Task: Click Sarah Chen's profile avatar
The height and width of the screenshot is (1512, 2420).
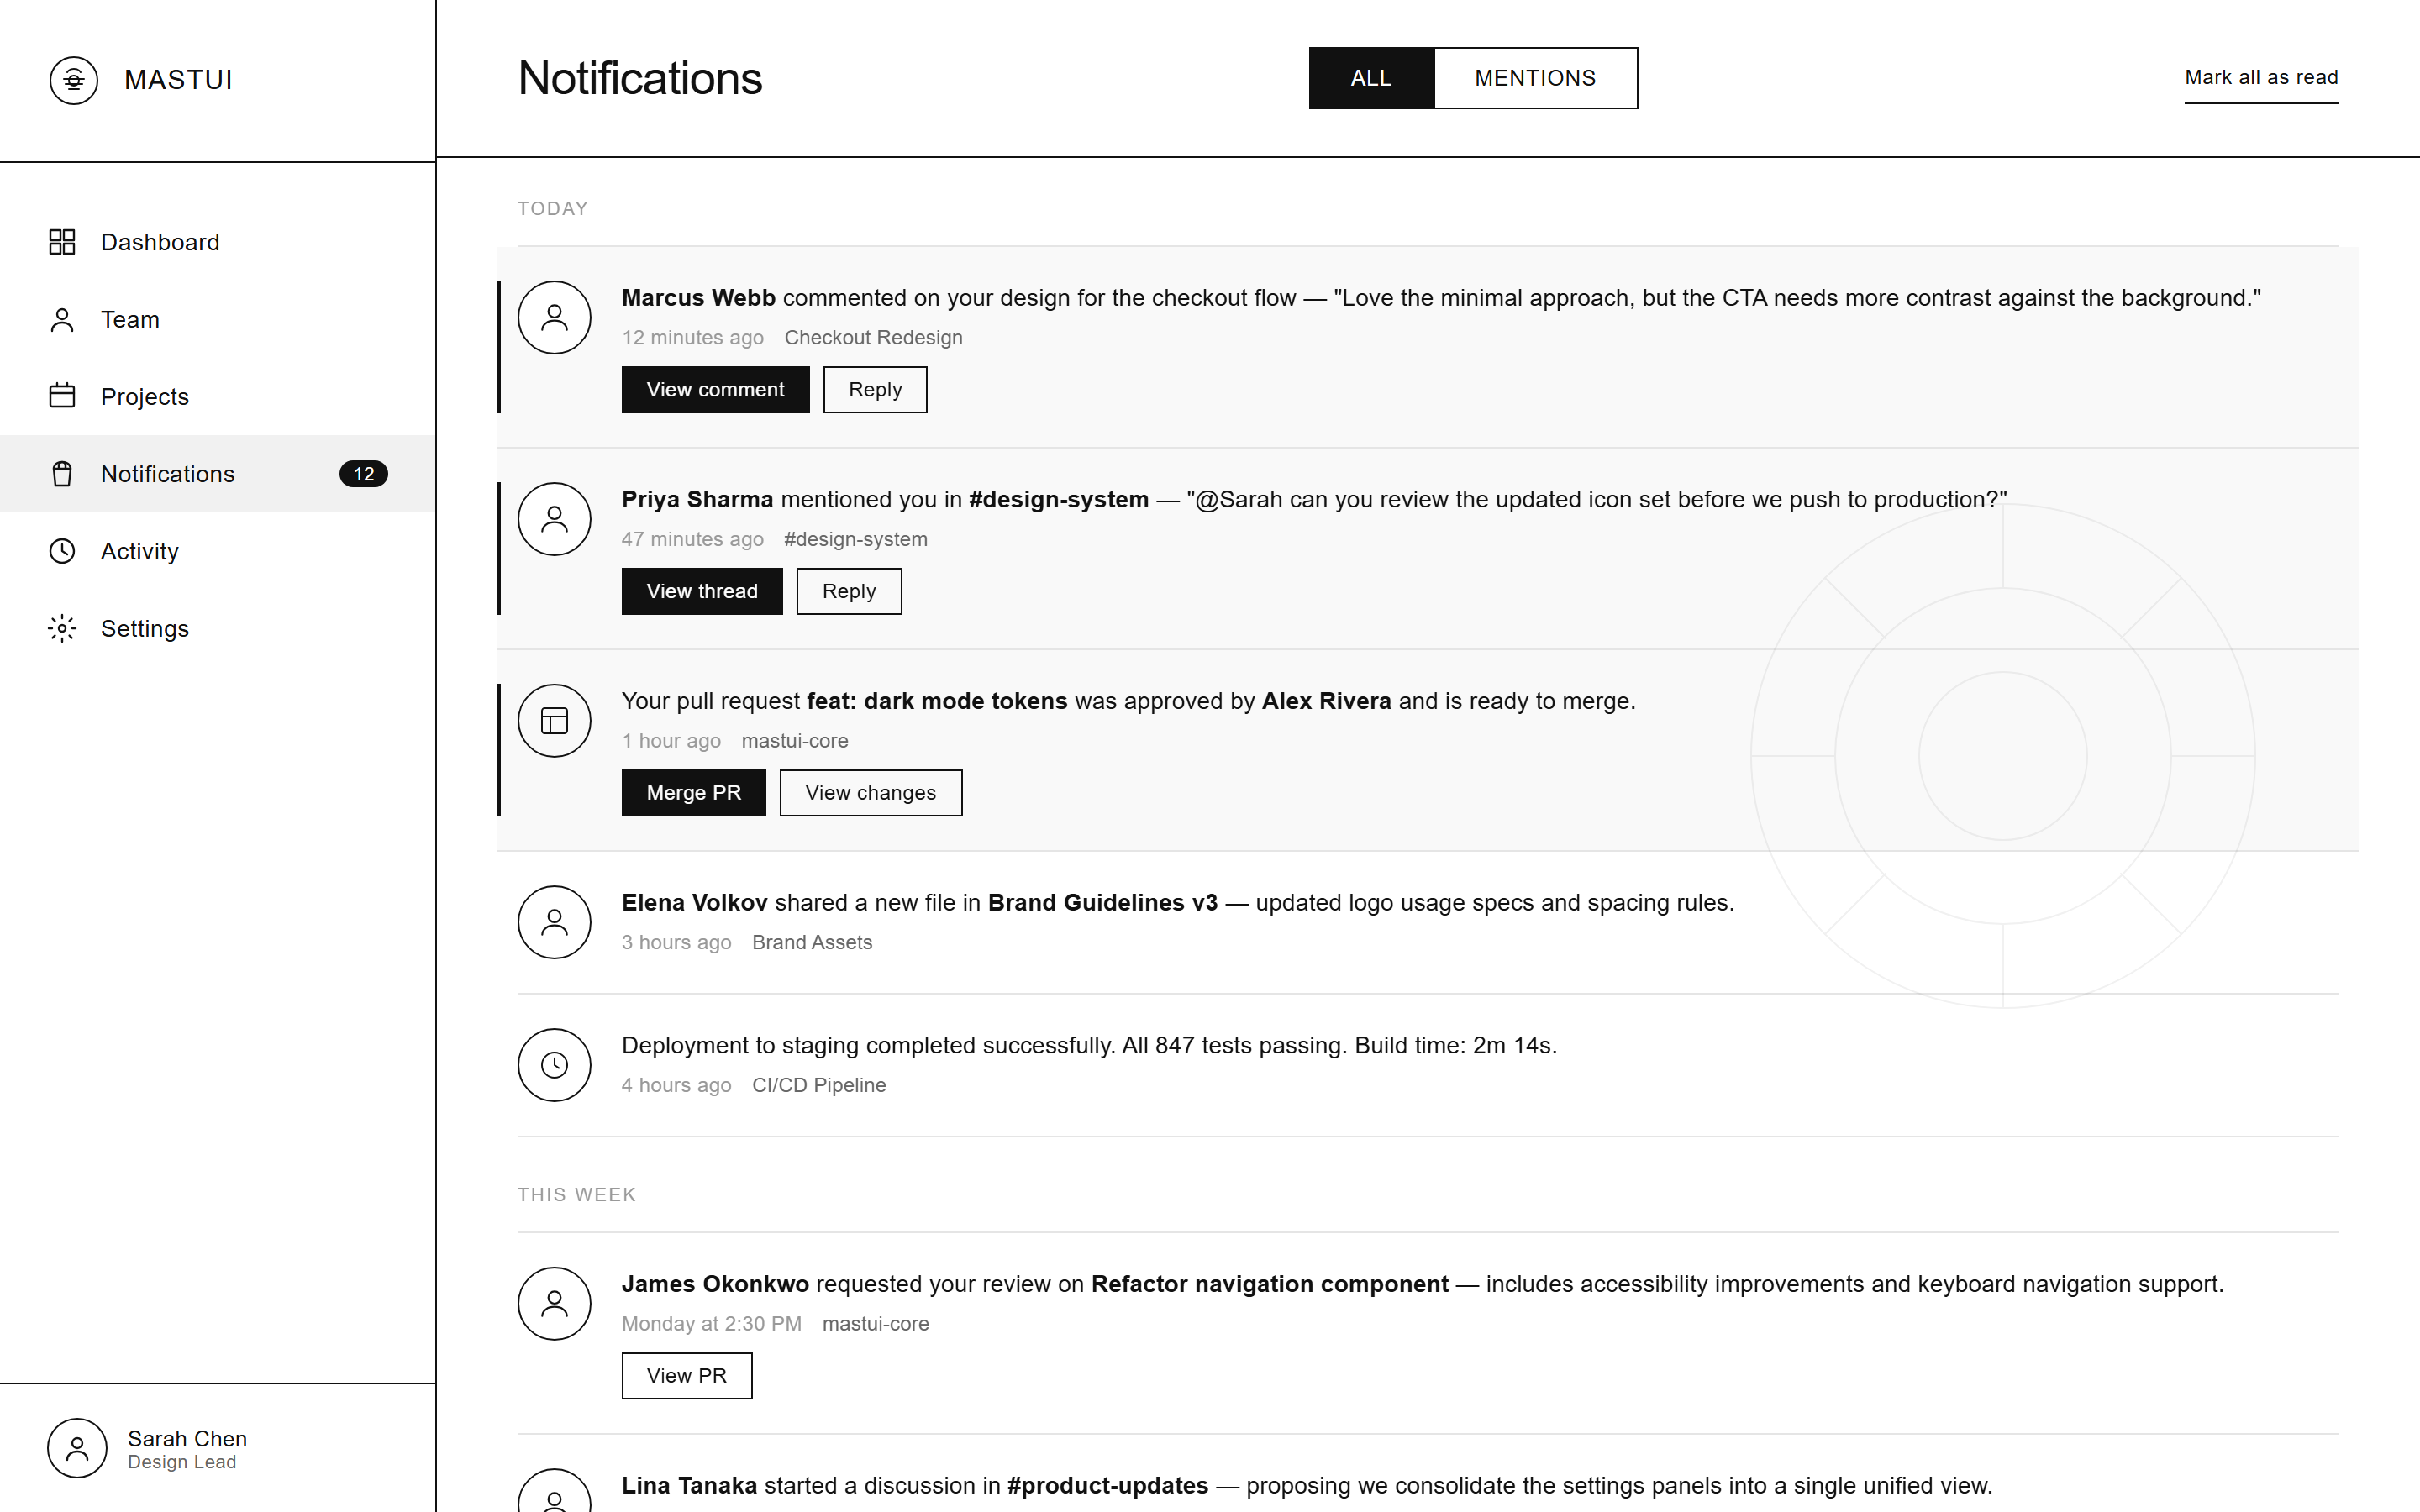Action: coord(77,1448)
